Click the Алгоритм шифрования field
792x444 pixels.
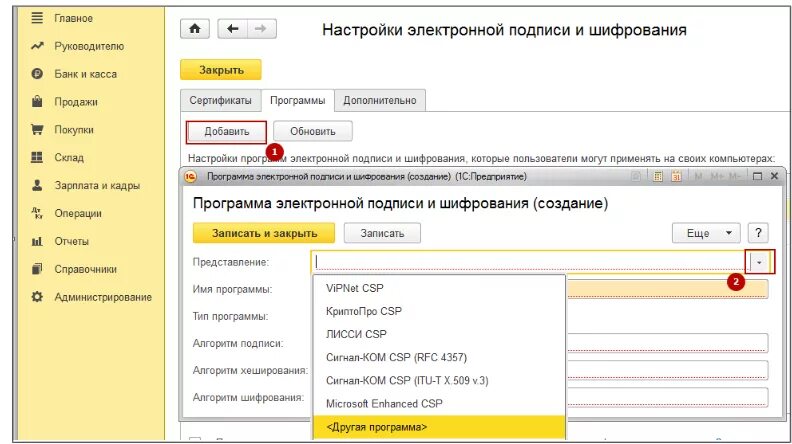[667, 398]
